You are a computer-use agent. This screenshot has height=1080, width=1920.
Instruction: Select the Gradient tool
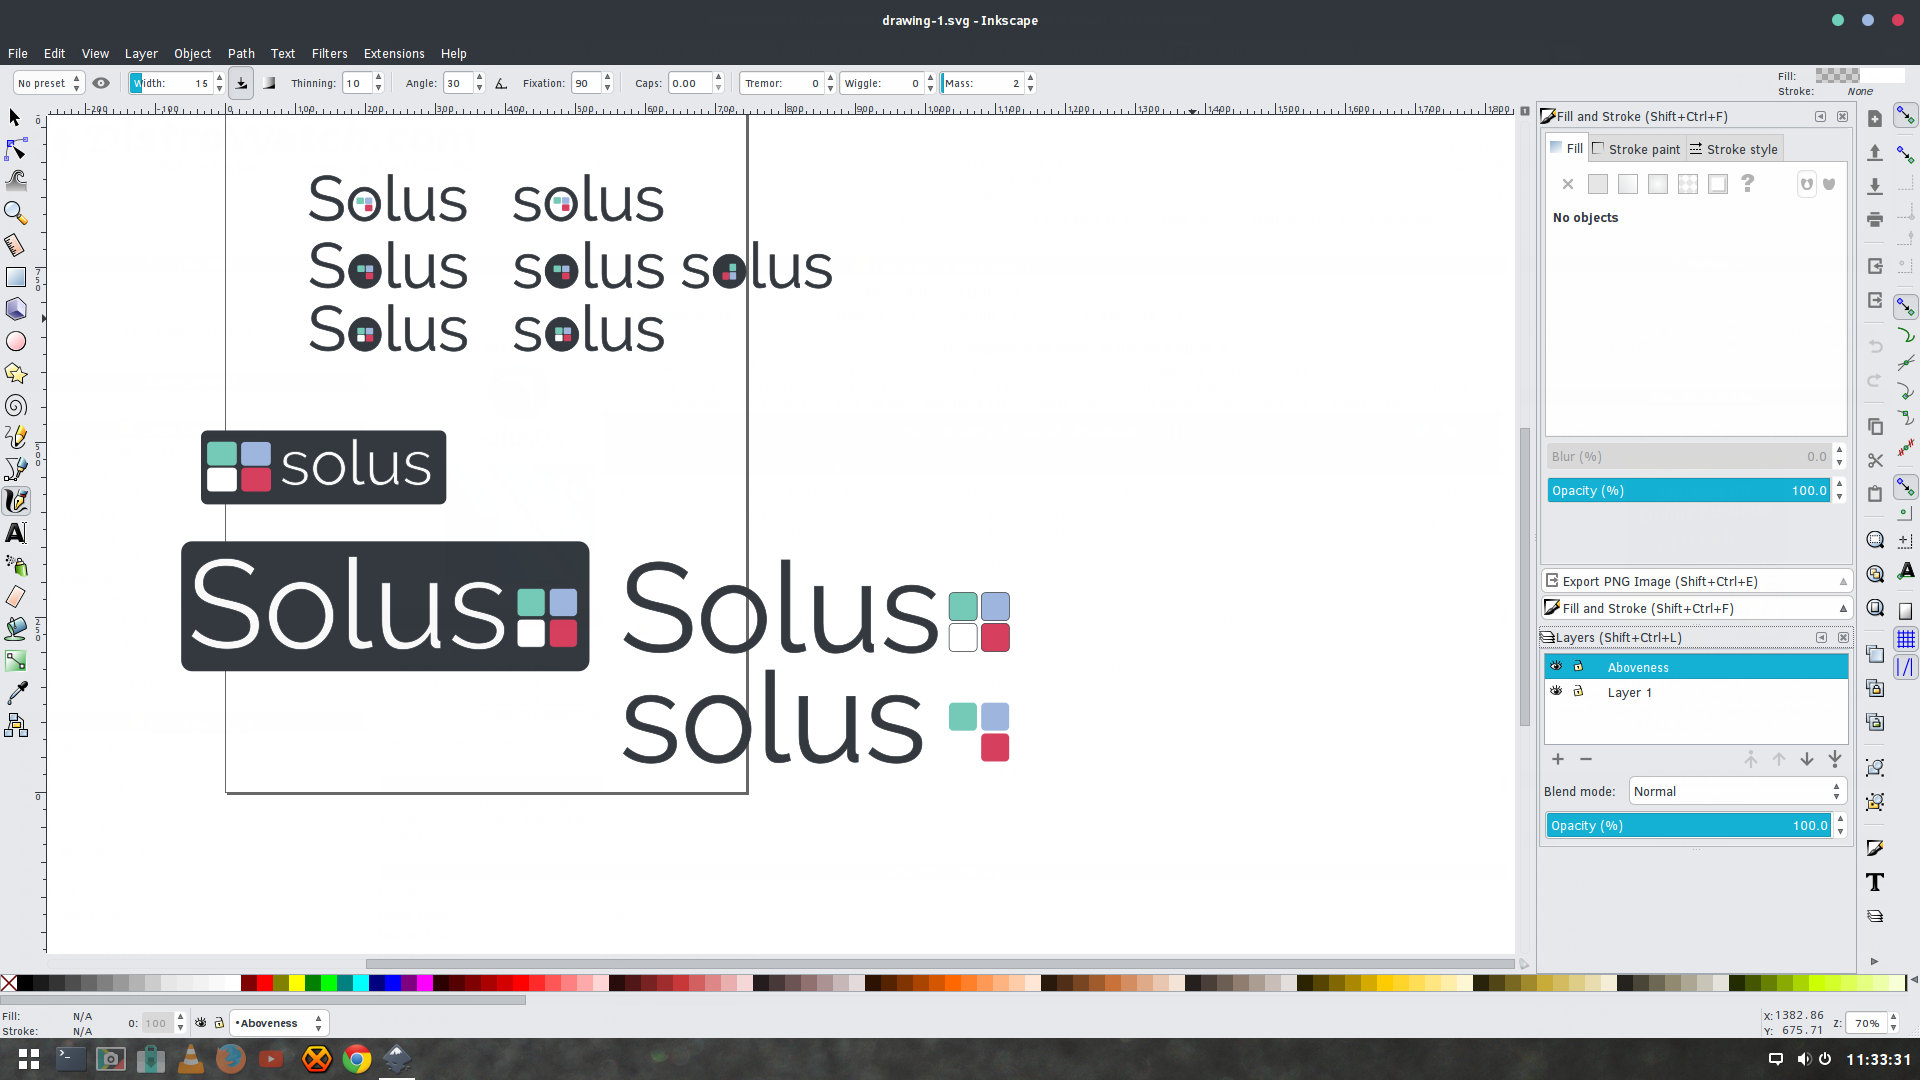pos(15,661)
